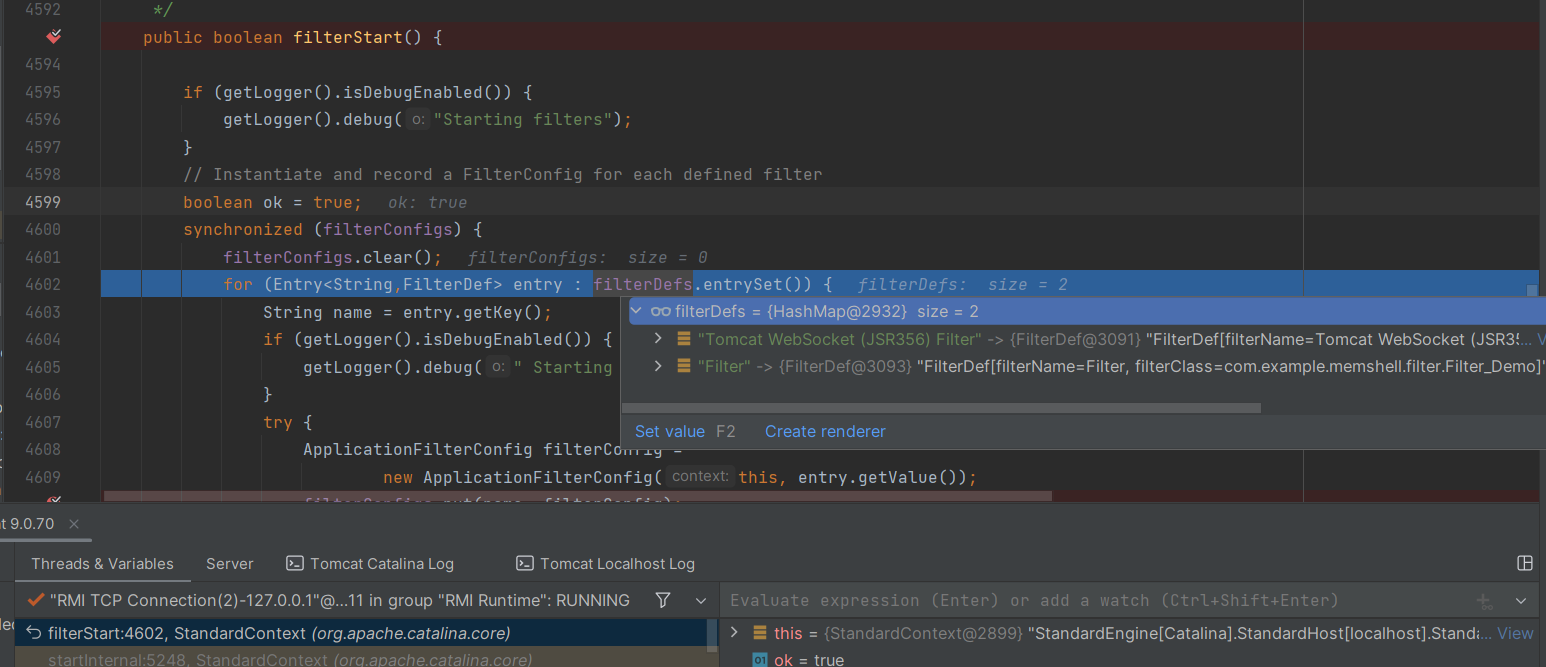Focus the Evaluate expression input field
Viewport: 1546px width, 667px height.
pos(1095,600)
